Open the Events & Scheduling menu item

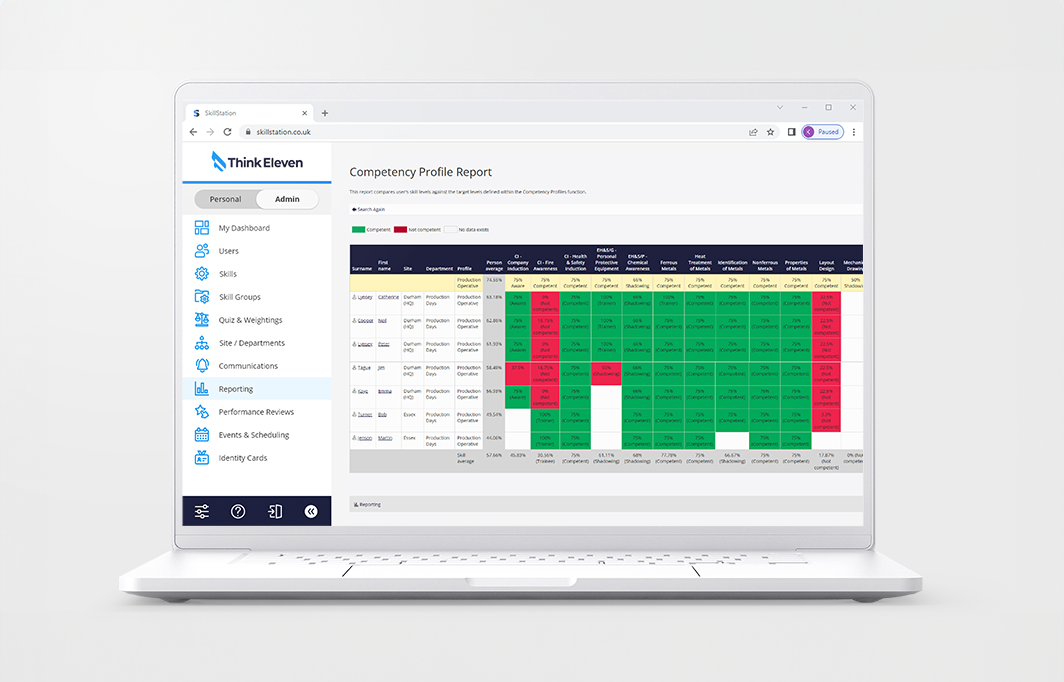point(254,435)
